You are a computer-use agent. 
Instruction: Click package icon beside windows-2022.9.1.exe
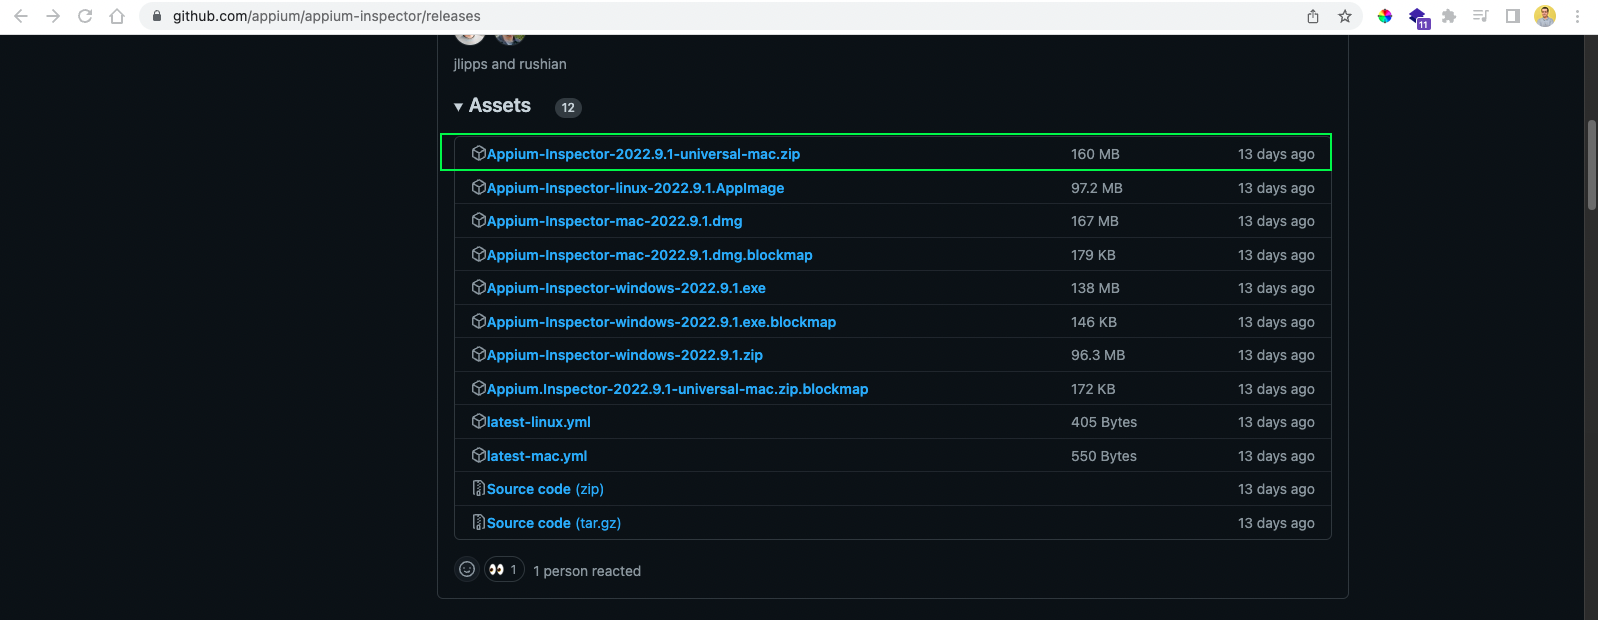(479, 287)
